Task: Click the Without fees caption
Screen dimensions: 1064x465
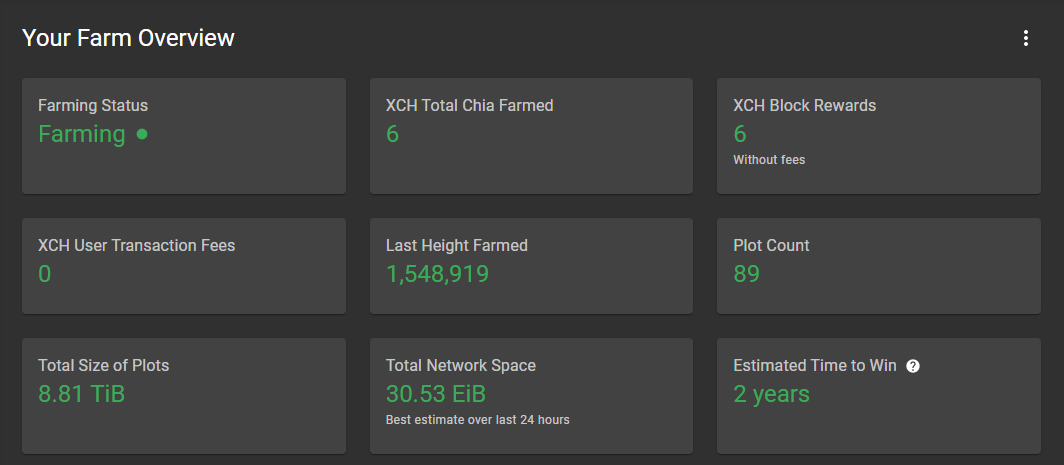Action: click(x=768, y=160)
